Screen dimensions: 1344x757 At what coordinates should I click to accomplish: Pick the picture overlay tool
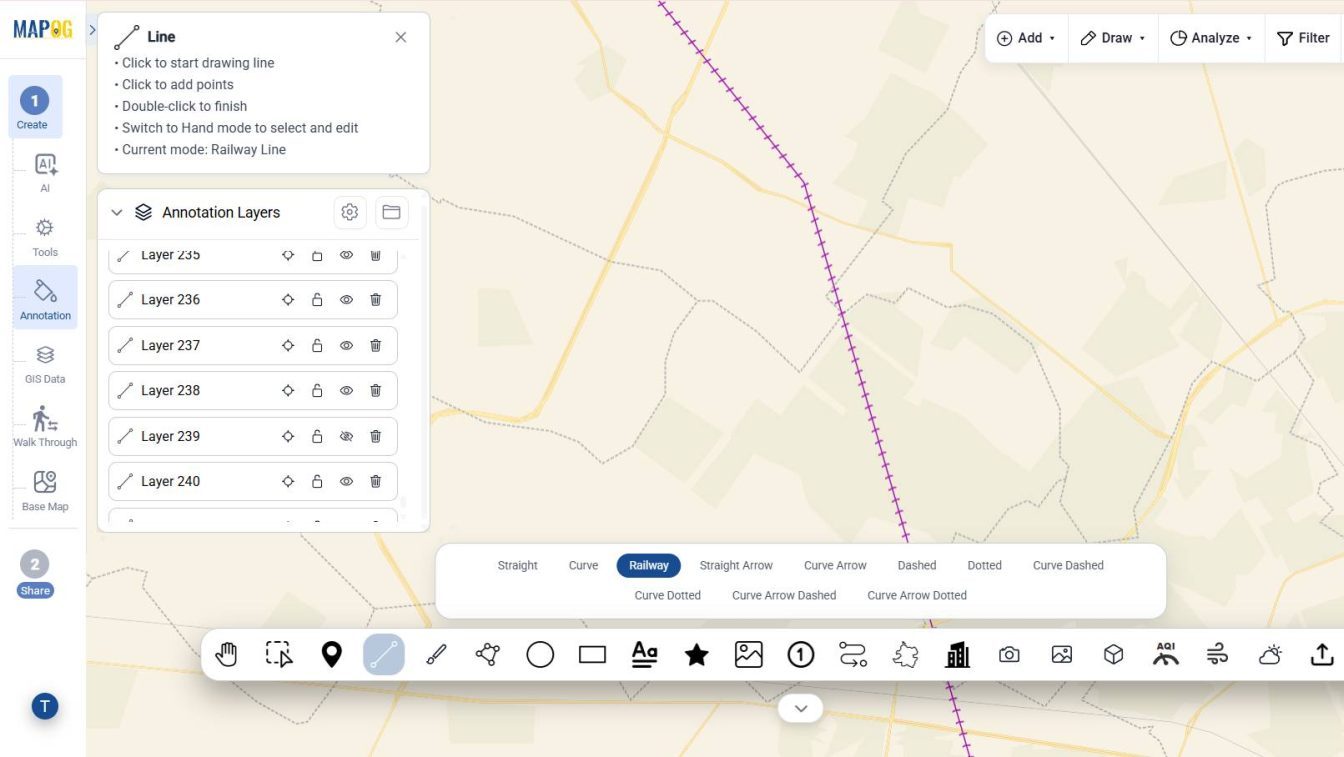pyautogui.click(x=1062, y=655)
